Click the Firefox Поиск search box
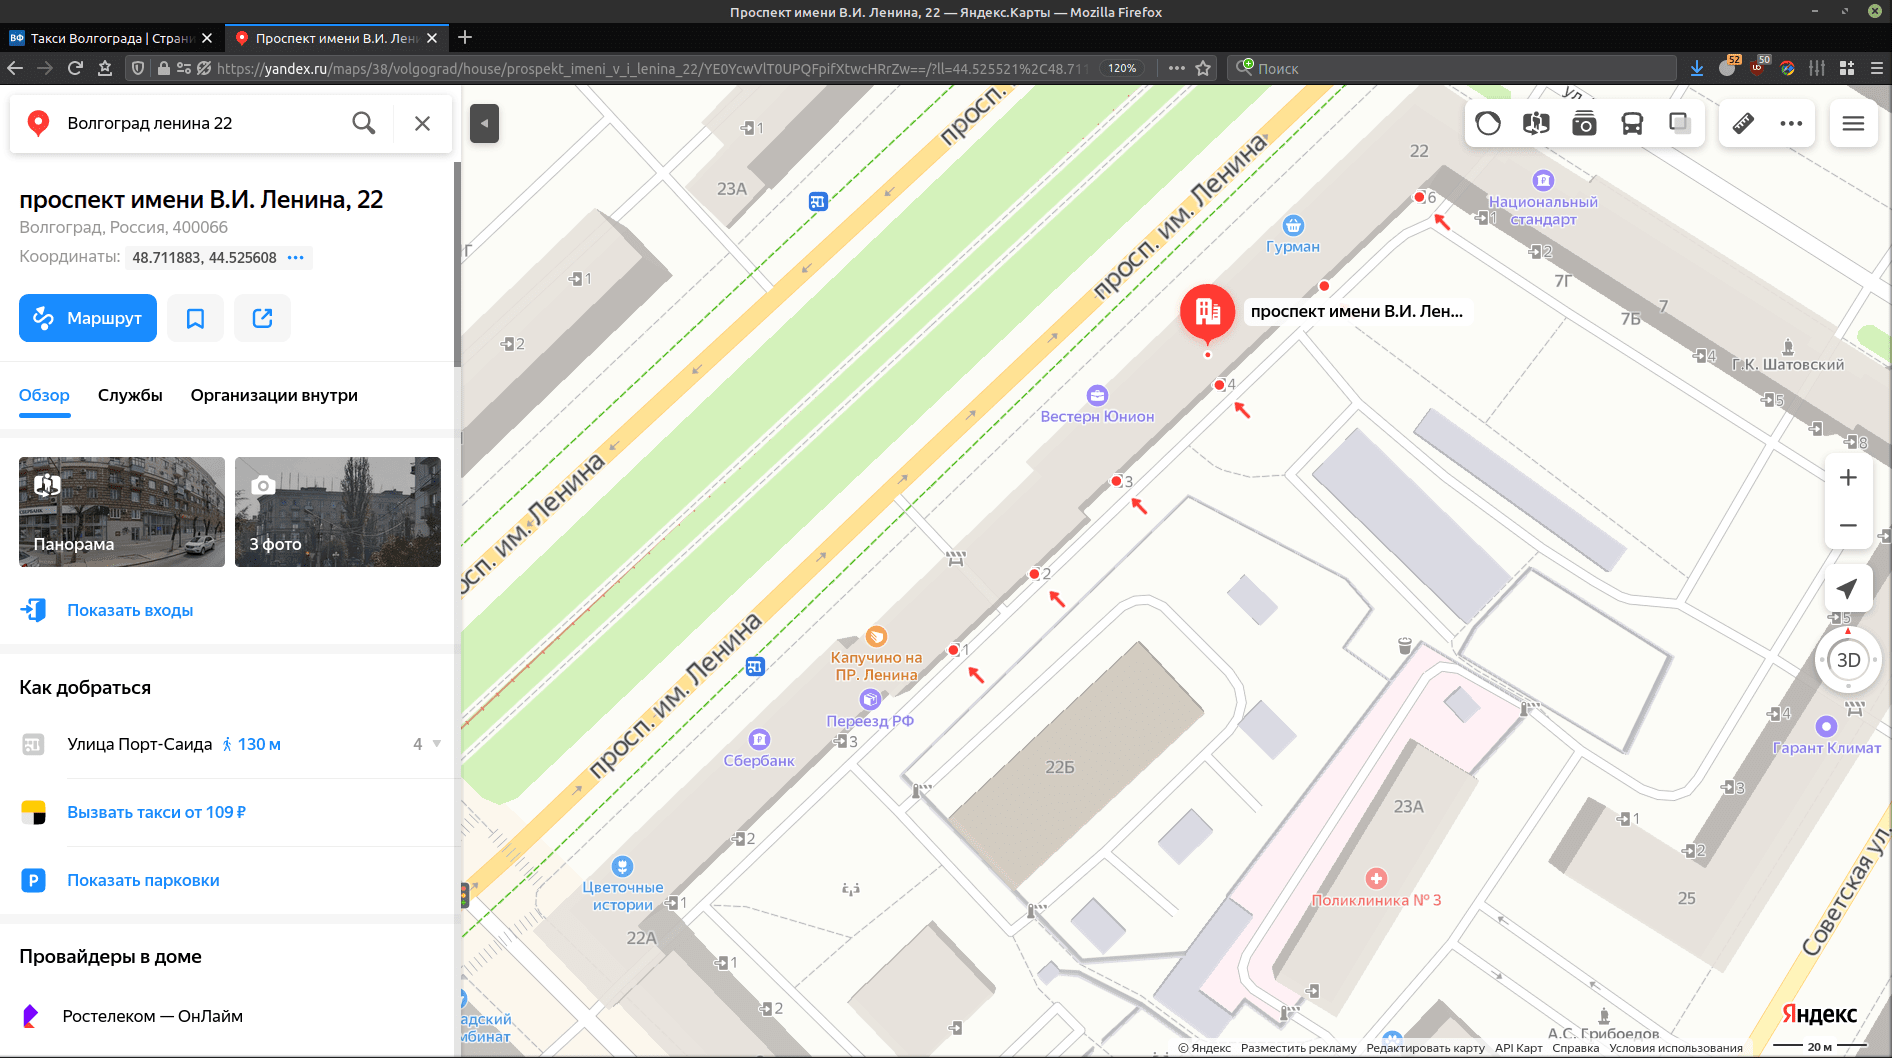This screenshot has width=1892, height=1058. point(1452,68)
